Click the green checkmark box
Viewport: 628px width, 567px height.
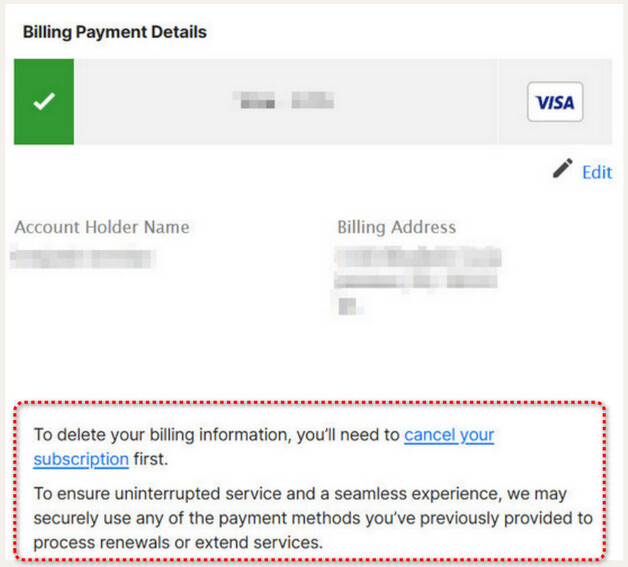point(44,102)
